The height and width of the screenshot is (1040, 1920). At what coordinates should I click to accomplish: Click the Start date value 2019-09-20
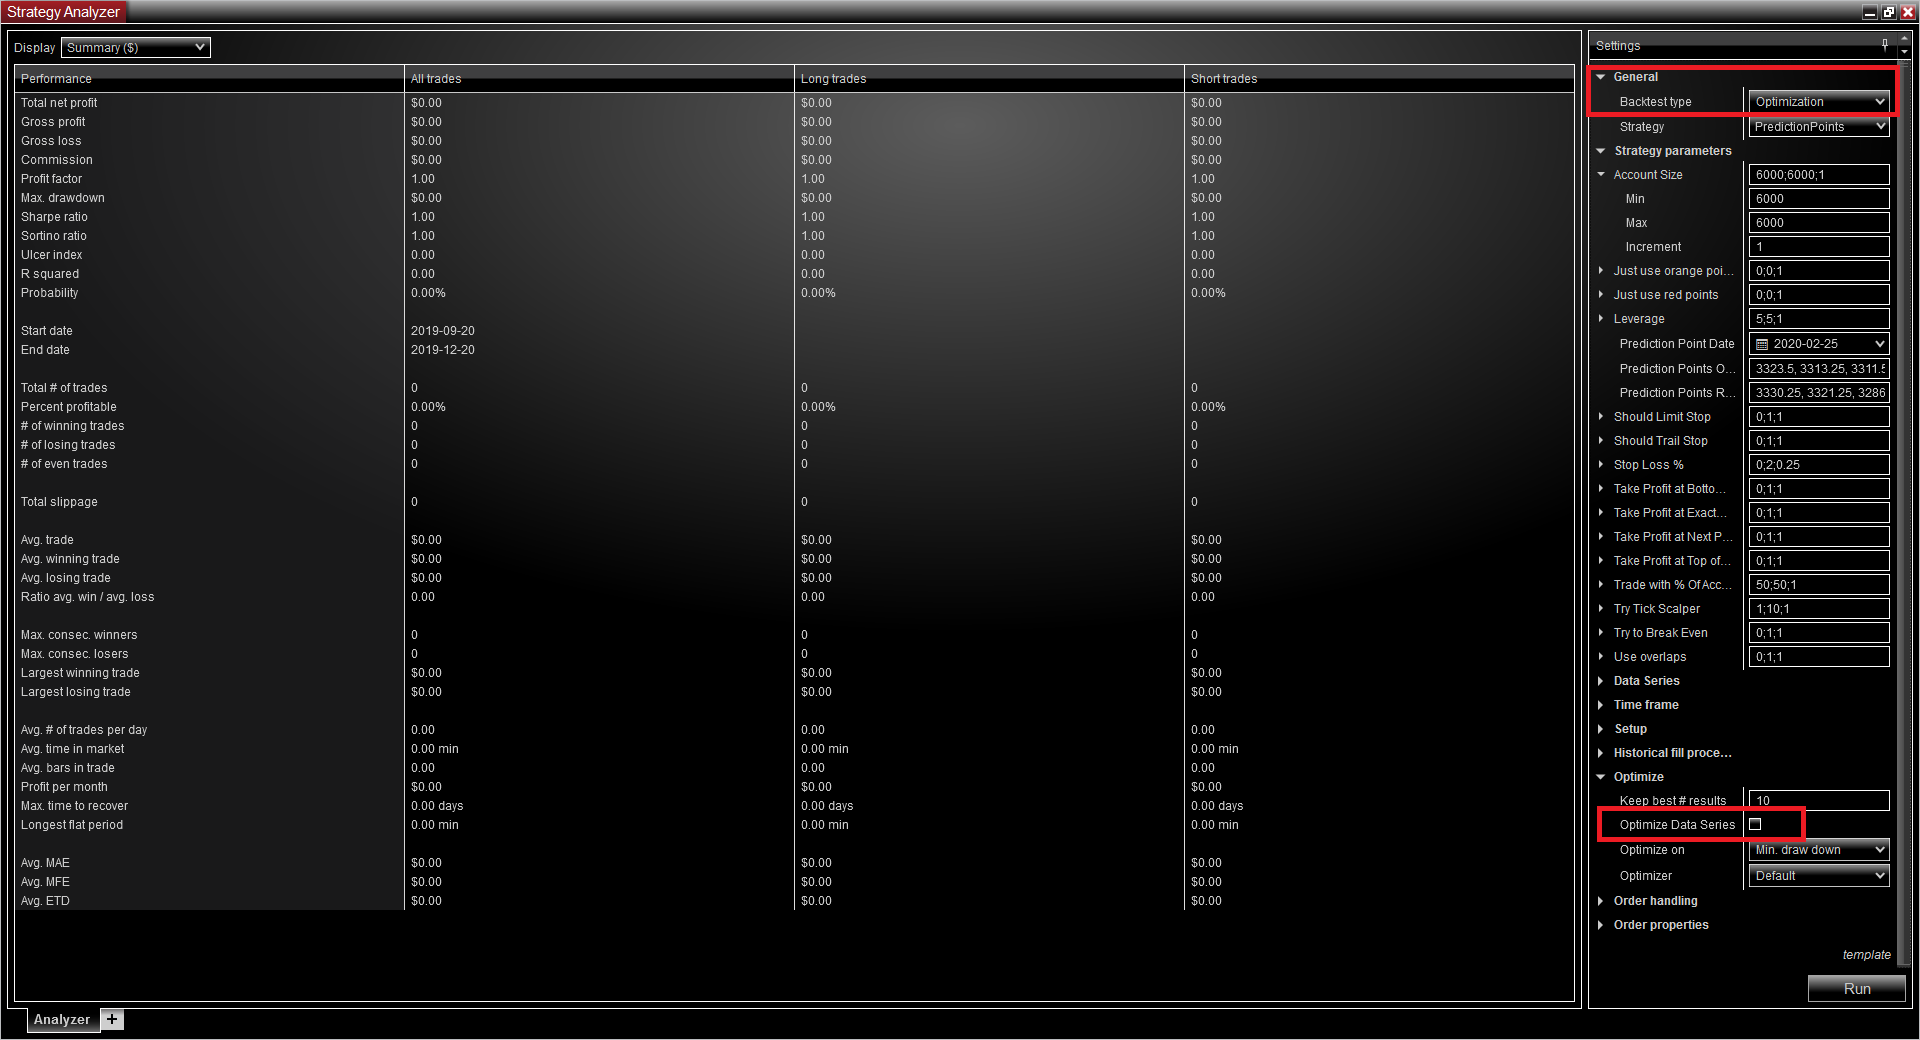pyautogui.click(x=443, y=331)
